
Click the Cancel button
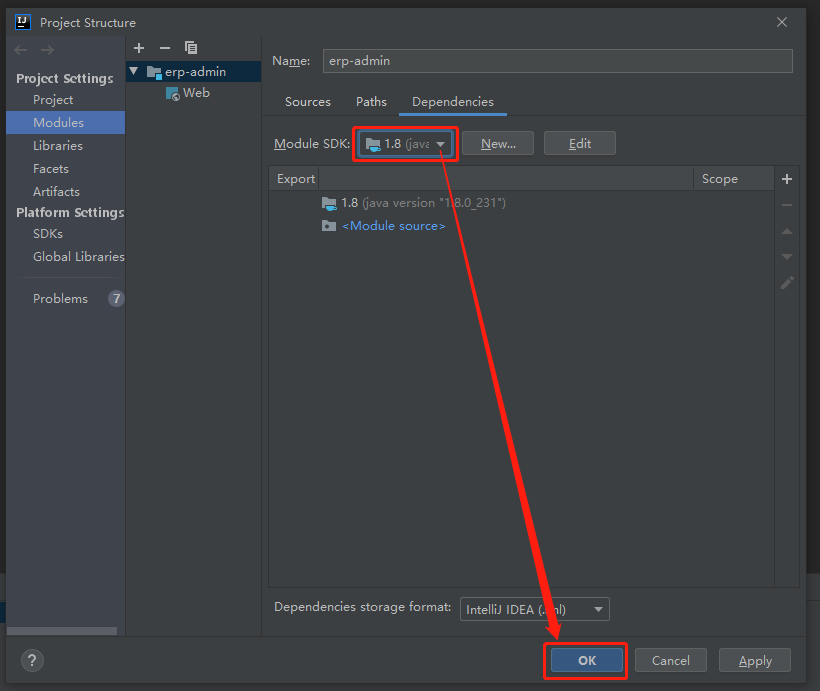click(x=670, y=661)
